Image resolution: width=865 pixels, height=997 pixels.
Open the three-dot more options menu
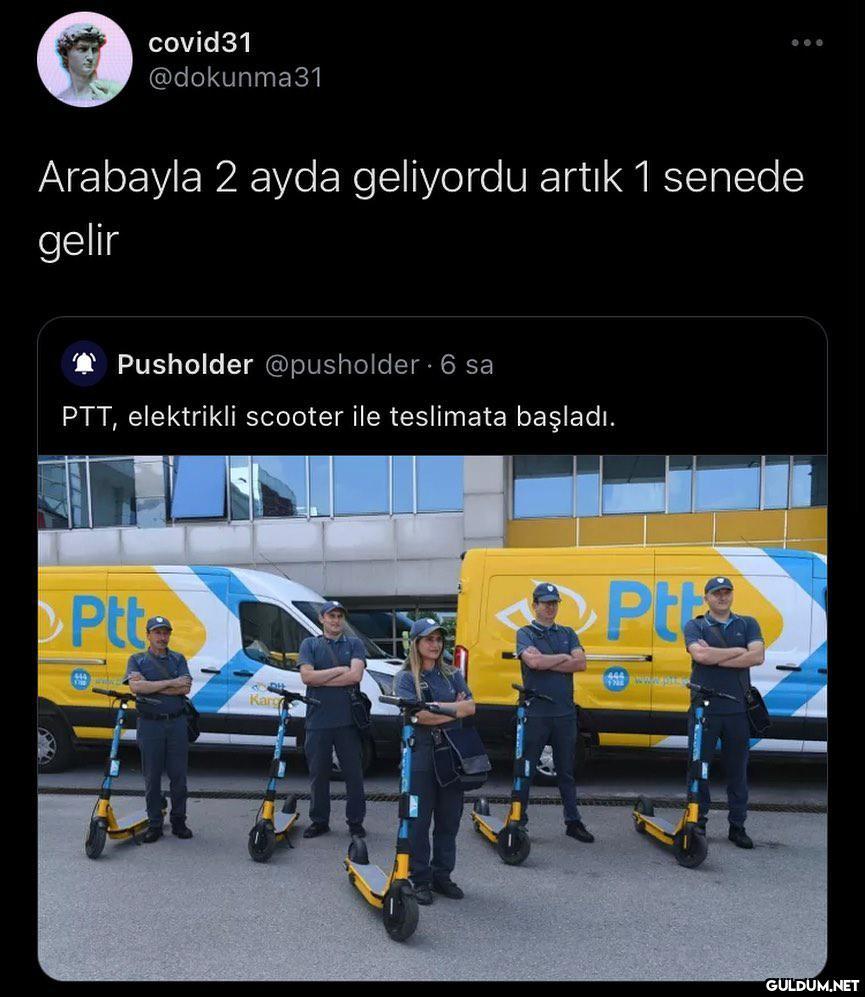coord(806,43)
